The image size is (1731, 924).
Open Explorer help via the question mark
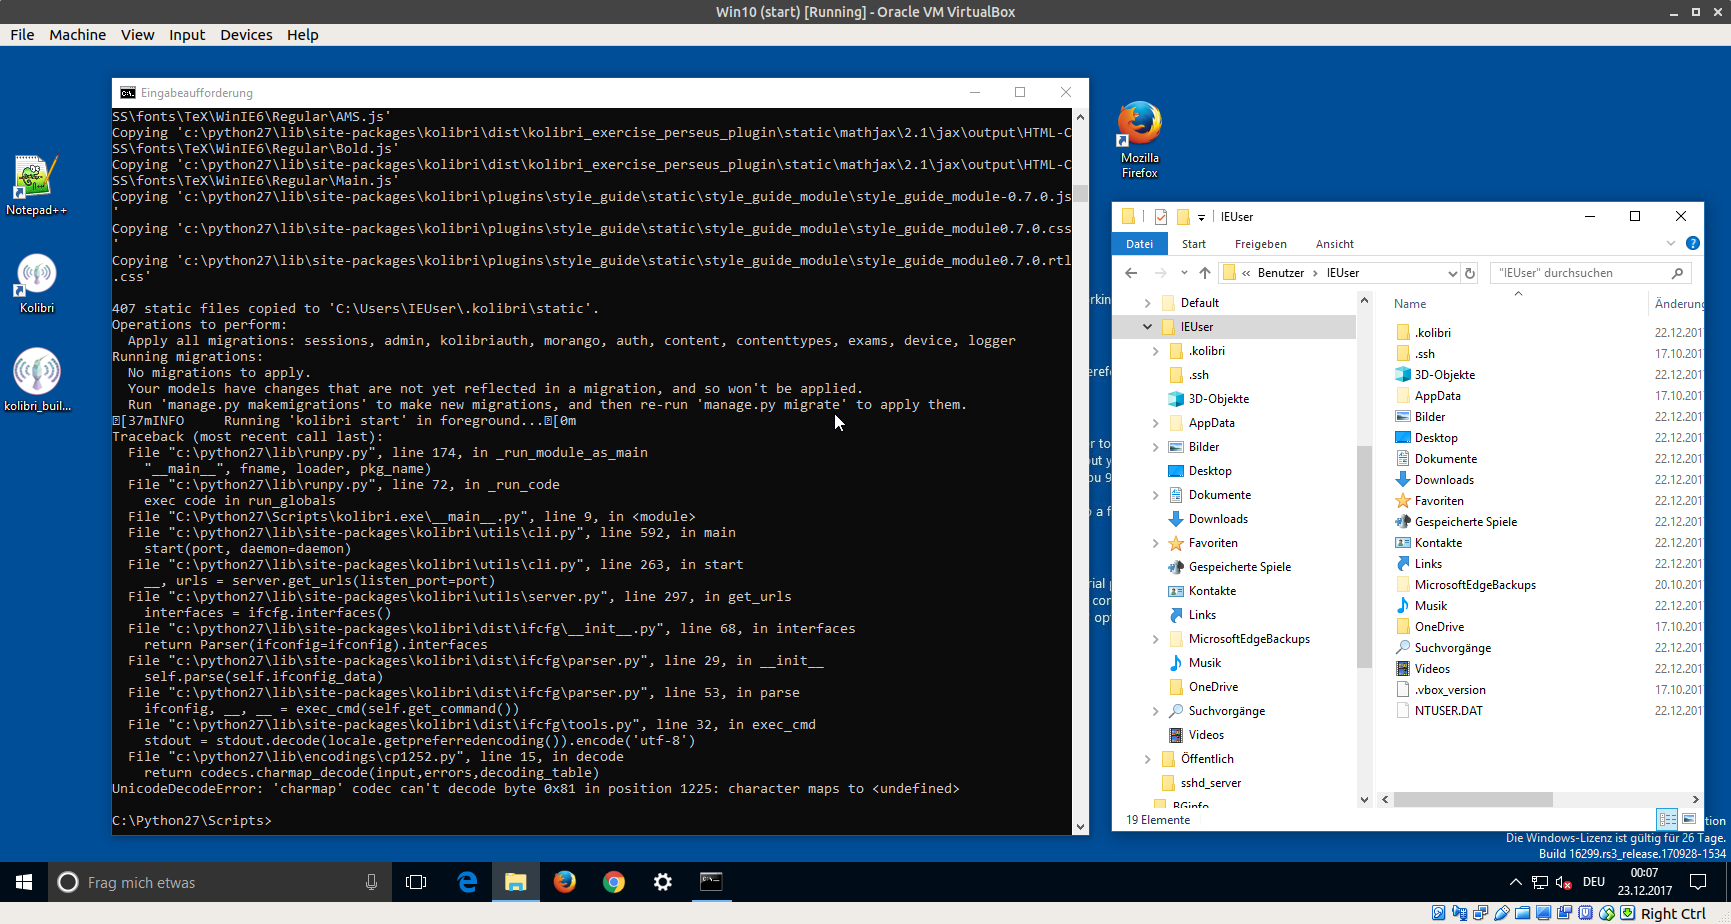point(1692,243)
